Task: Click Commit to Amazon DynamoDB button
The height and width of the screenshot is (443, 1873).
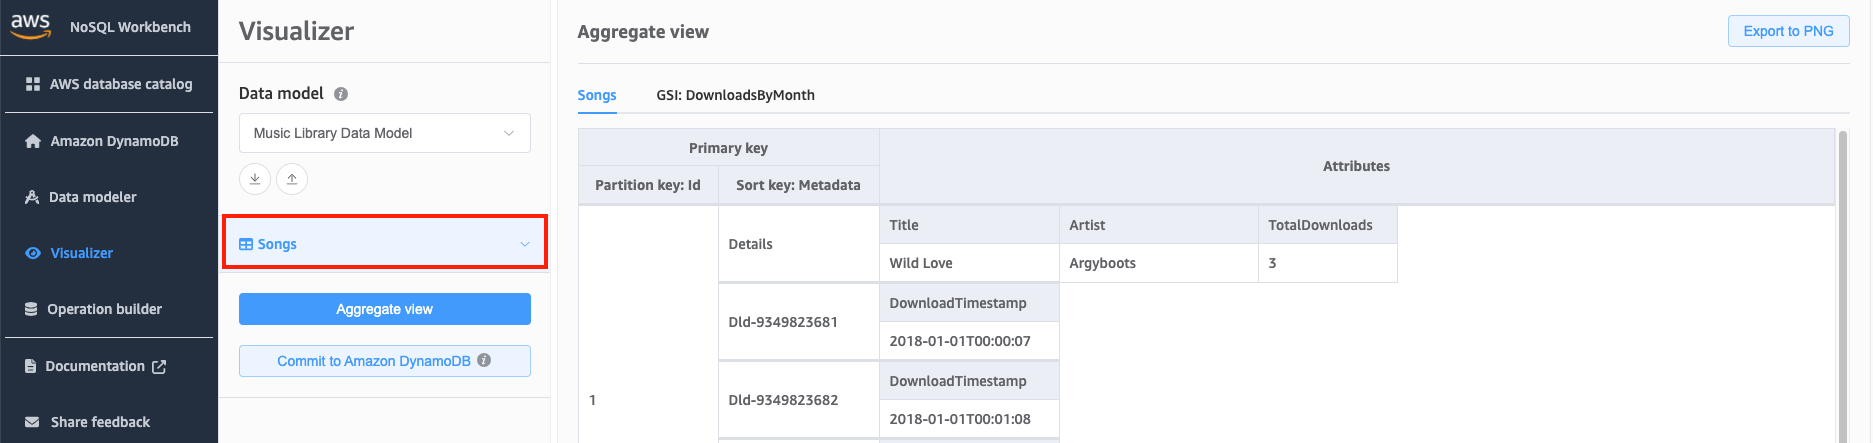Action: tap(373, 361)
